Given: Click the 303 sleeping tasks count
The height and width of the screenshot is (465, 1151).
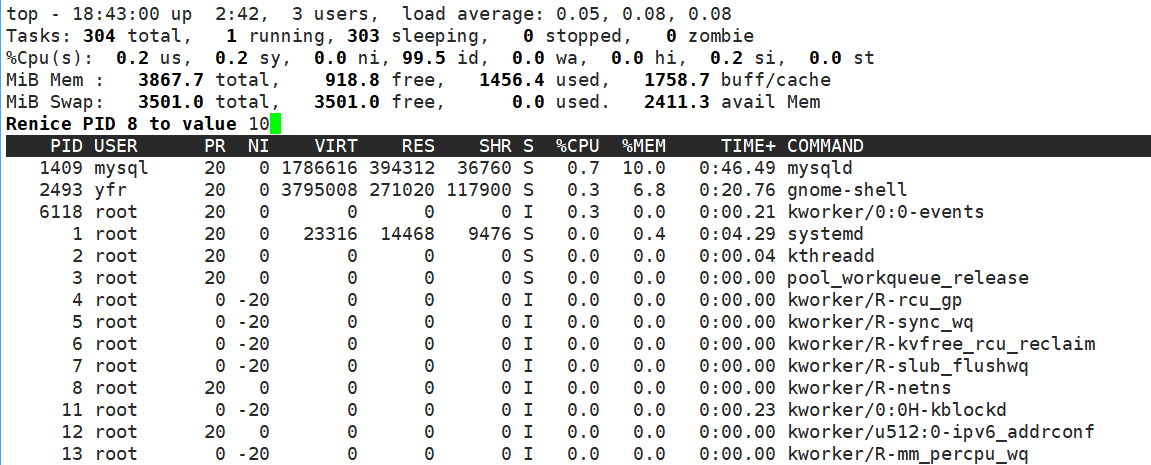Looking at the screenshot, I should click(363, 36).
